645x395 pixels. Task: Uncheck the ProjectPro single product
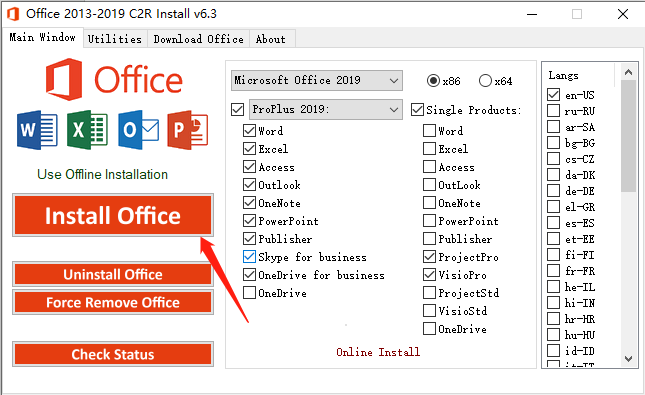coord(429,257)
